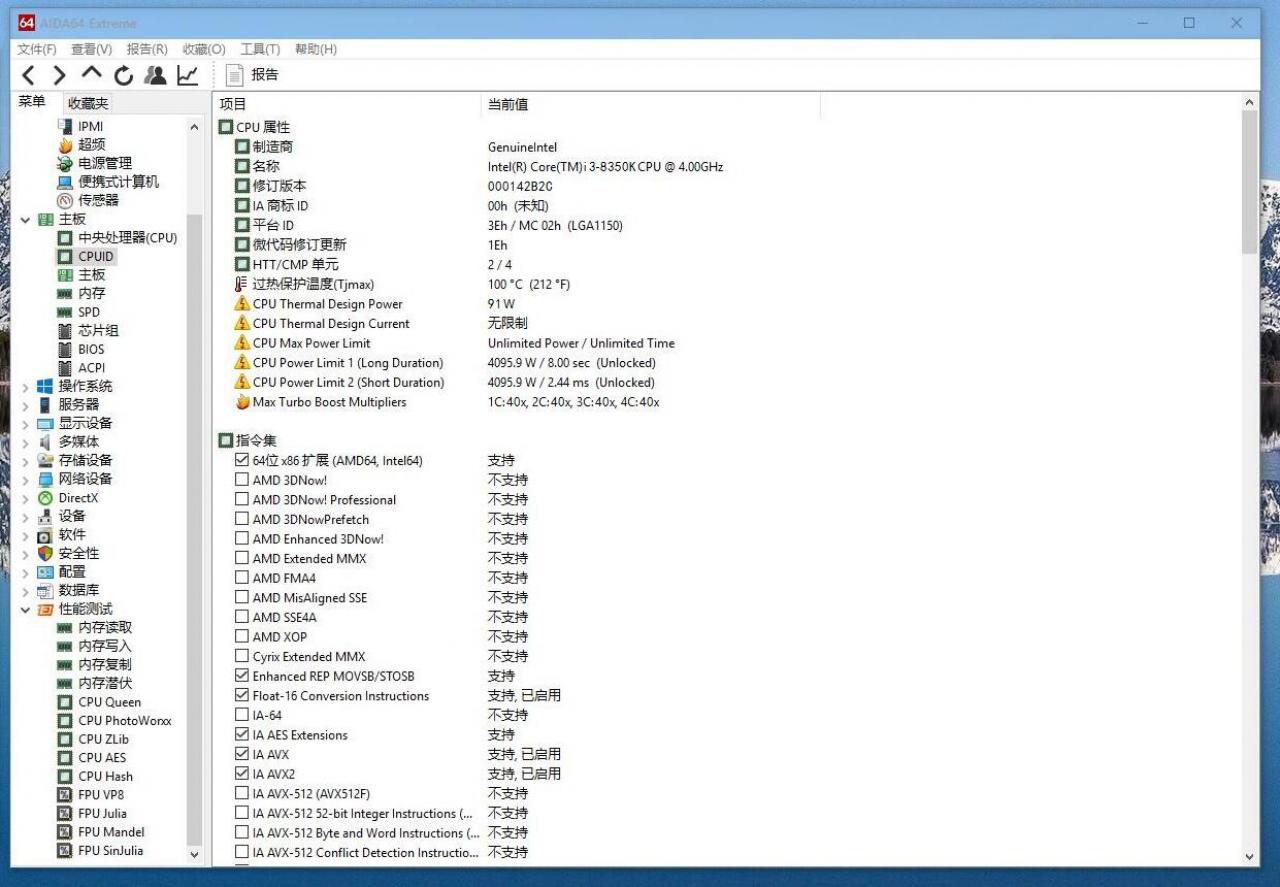Switch to the 收藏夹 tab
Image resolution: width=1280 pixels, height=887 pixels.
(87, 103)
